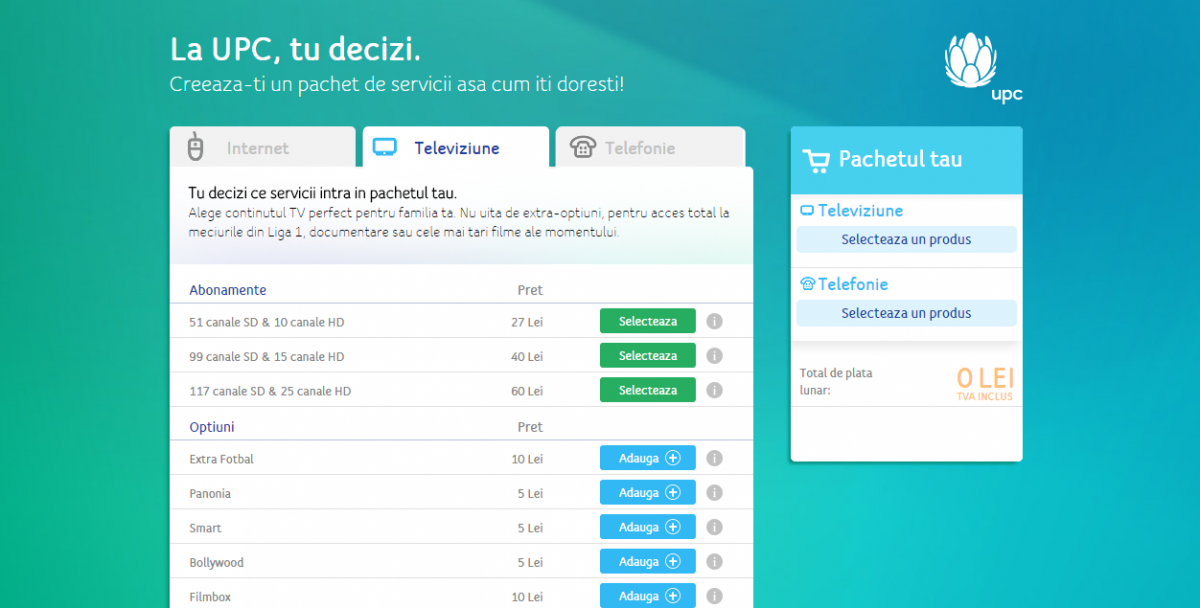Click the 'La UPC, tu decizi.' headline
This screenshot has height=608, width=1200.
click(295, 50)
